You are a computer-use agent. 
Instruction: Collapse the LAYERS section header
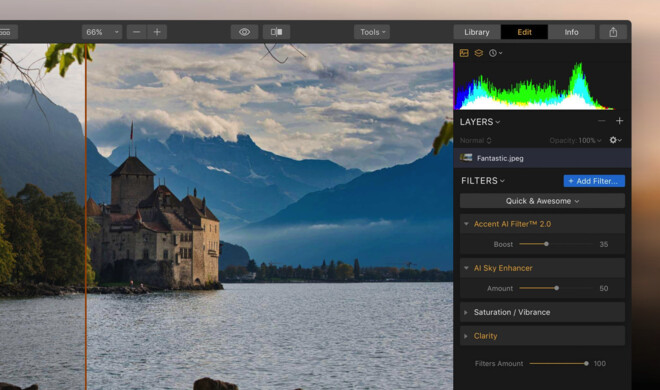coord(480,122)
